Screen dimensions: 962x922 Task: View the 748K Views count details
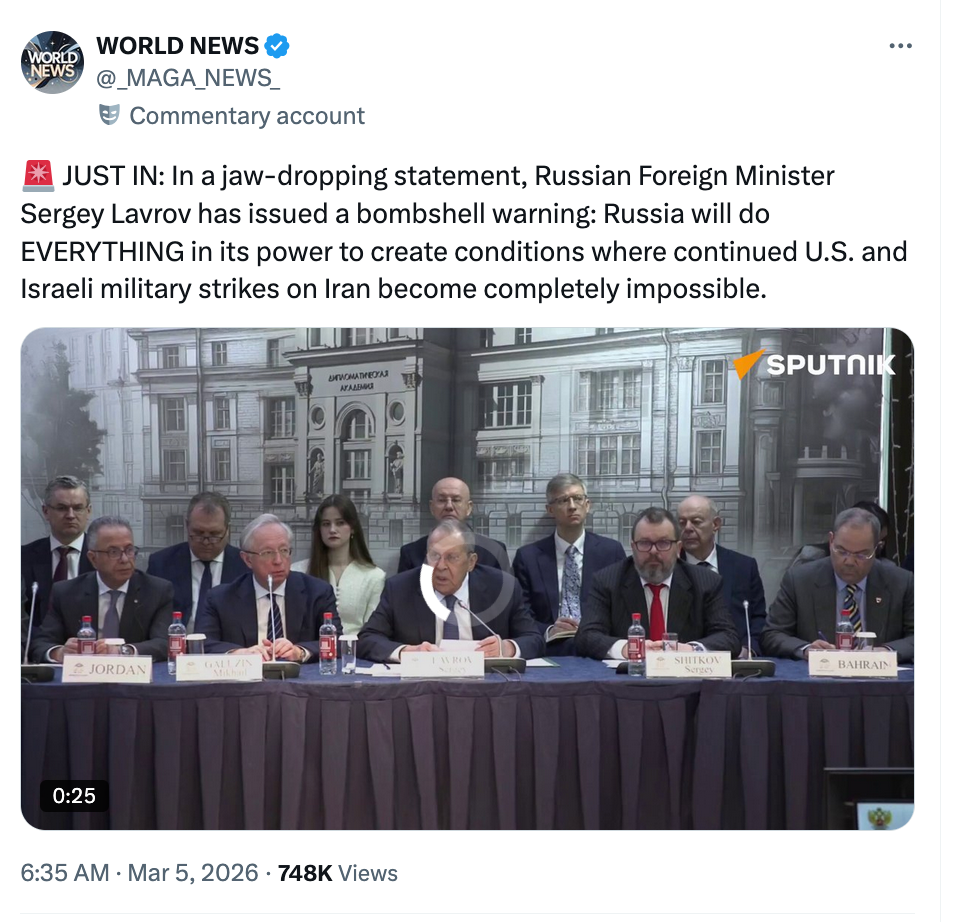[x=338, y=873]
